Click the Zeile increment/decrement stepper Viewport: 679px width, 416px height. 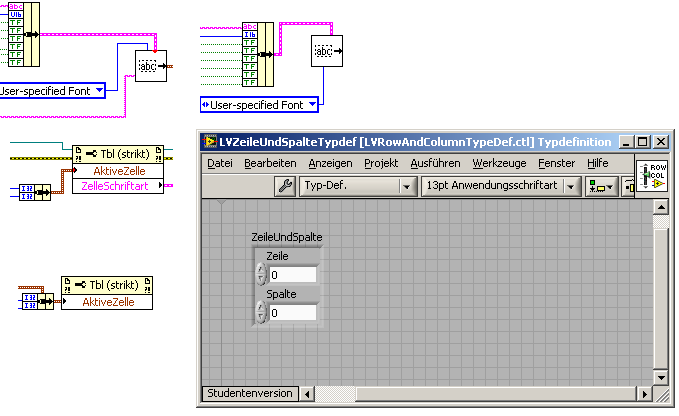pyautogui.click(x=261, y=274)
